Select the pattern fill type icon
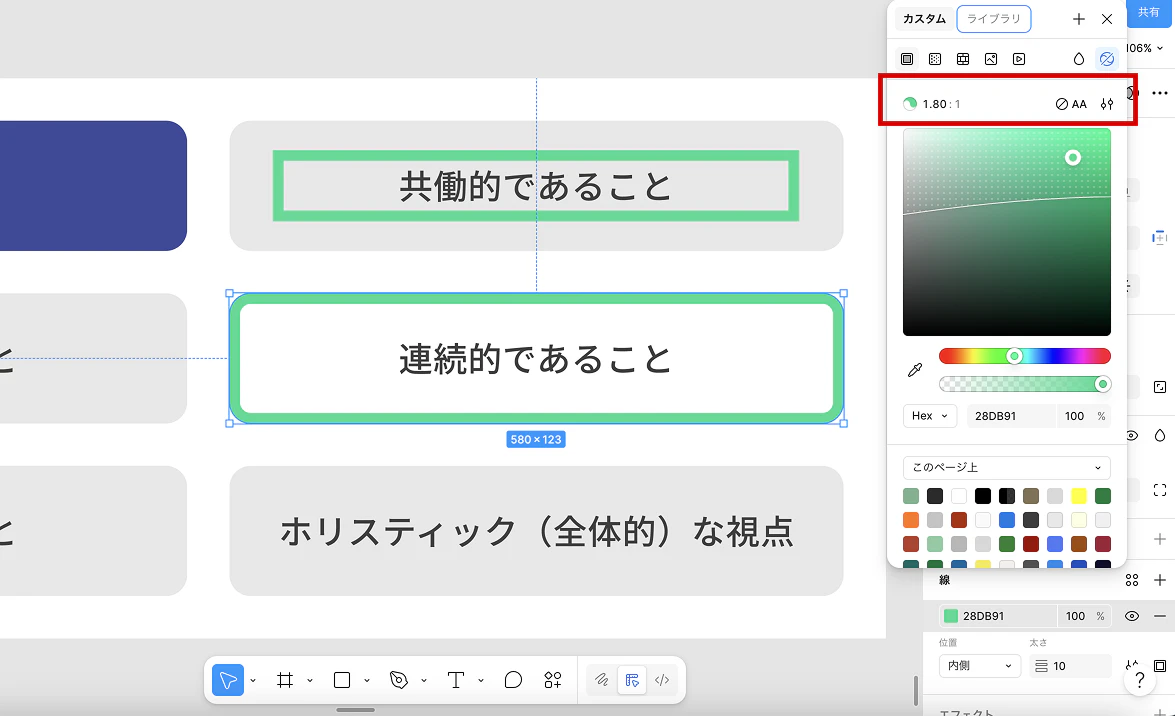The image size is (1175, 716). point(963,58)
